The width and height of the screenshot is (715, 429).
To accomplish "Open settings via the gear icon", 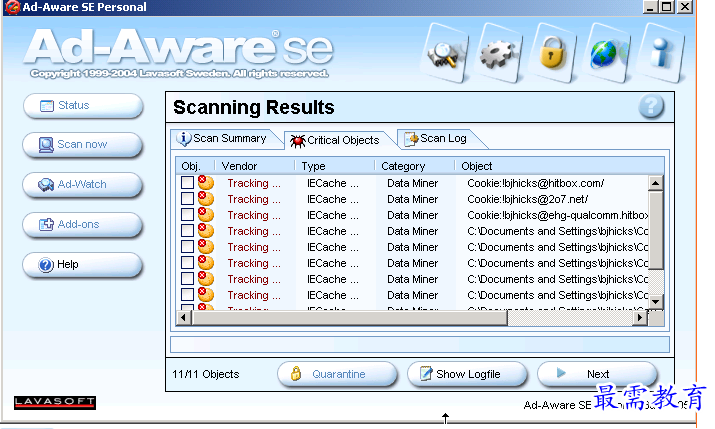I will 498,54.
